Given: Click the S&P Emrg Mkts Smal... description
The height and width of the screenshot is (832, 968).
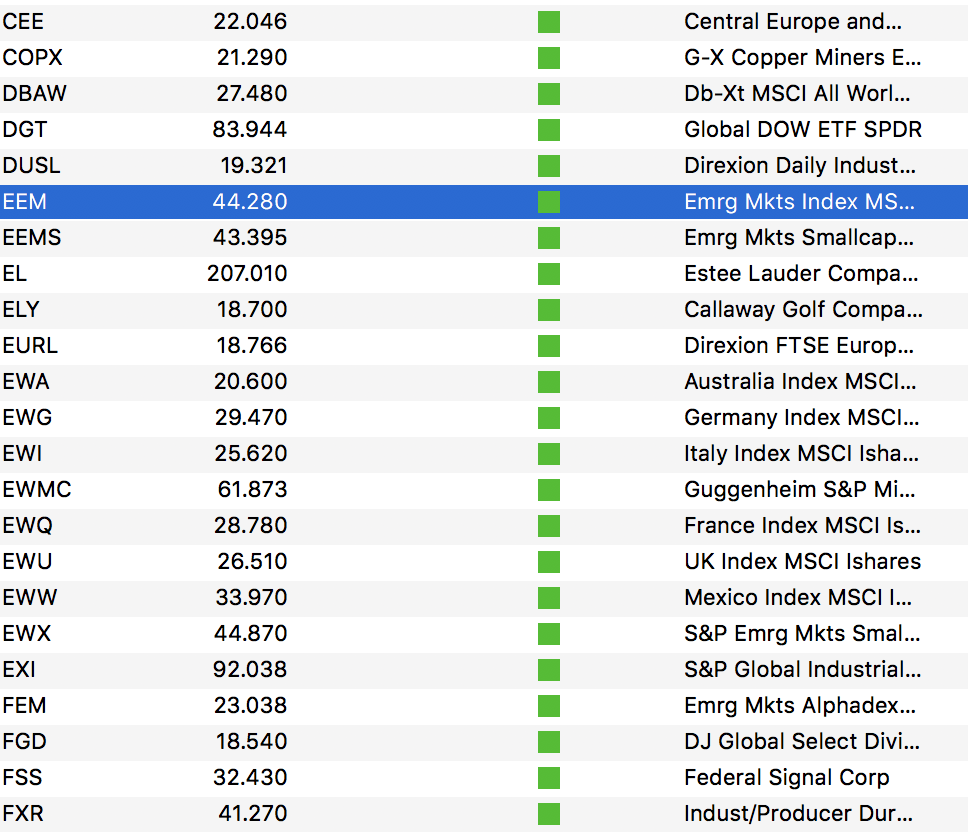Looking at the screenshot, I should click(802, 633).
